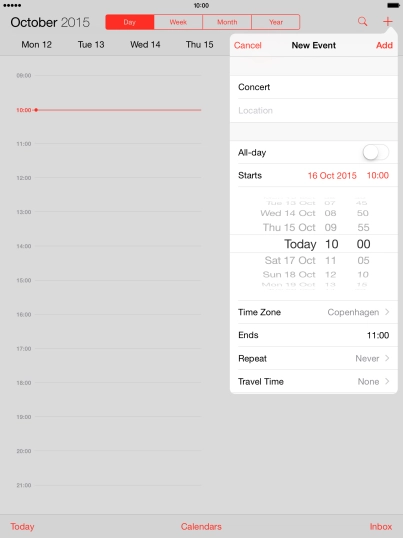Pick hour 11 in time picker
Screen dimensions: 403x538
(331, 260)
